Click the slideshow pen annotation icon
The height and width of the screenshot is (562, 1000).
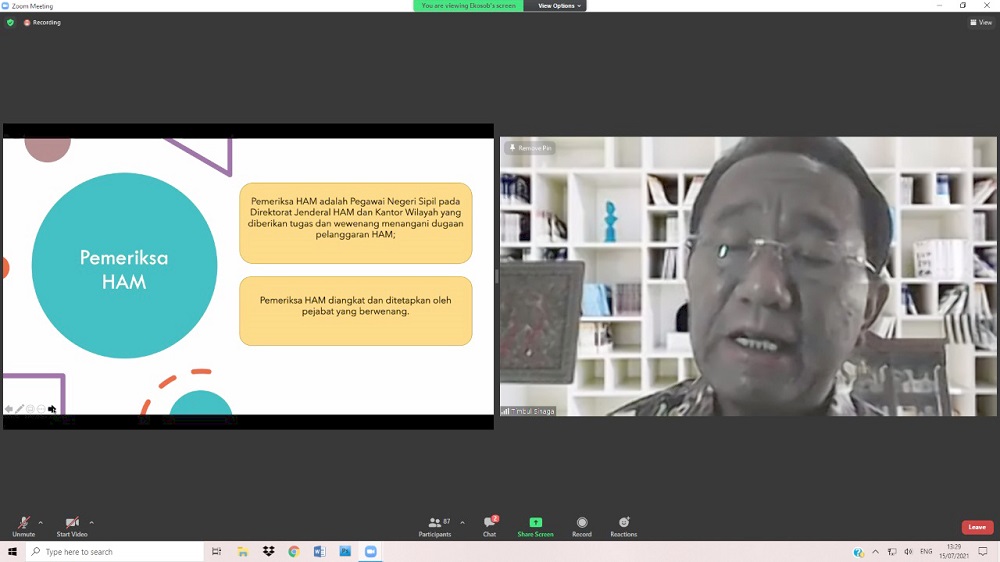(19, 409)
